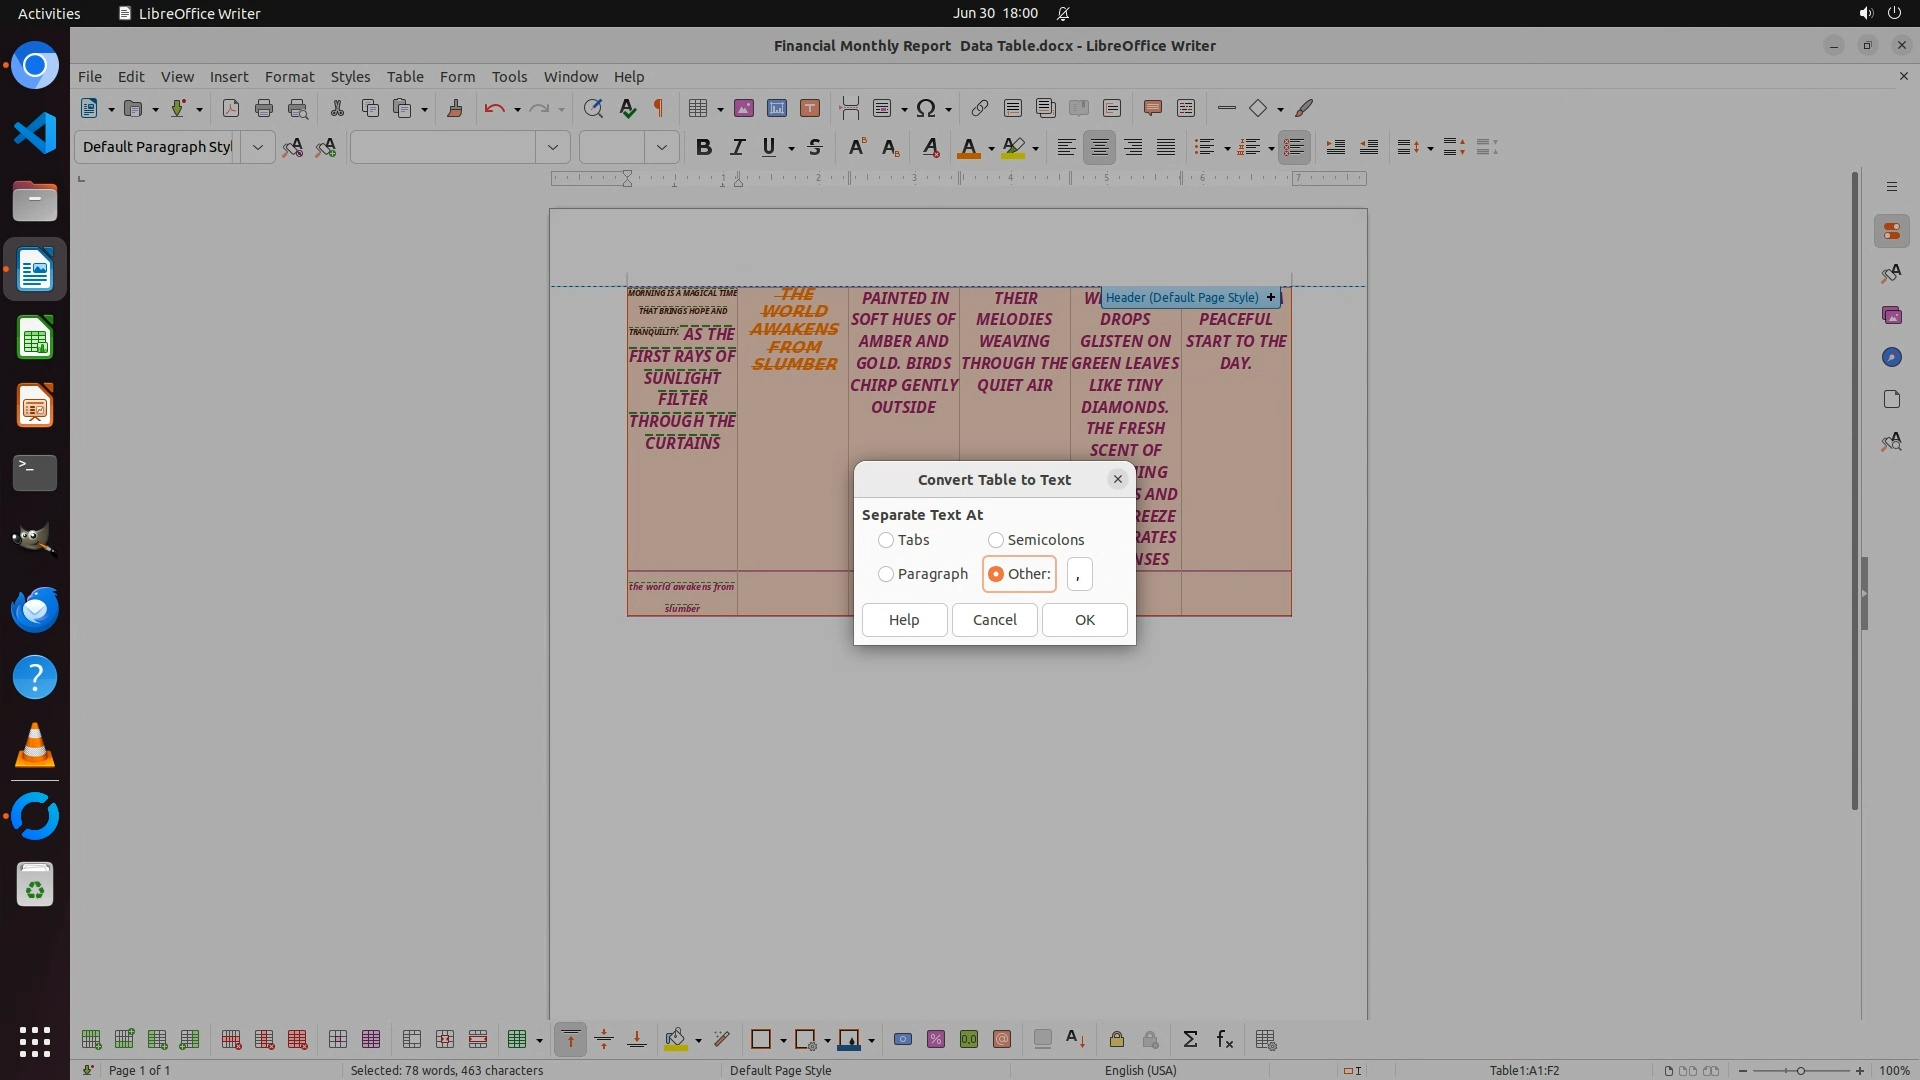
Task: Select the Semicolons radio option
Action: coord(996,540)
